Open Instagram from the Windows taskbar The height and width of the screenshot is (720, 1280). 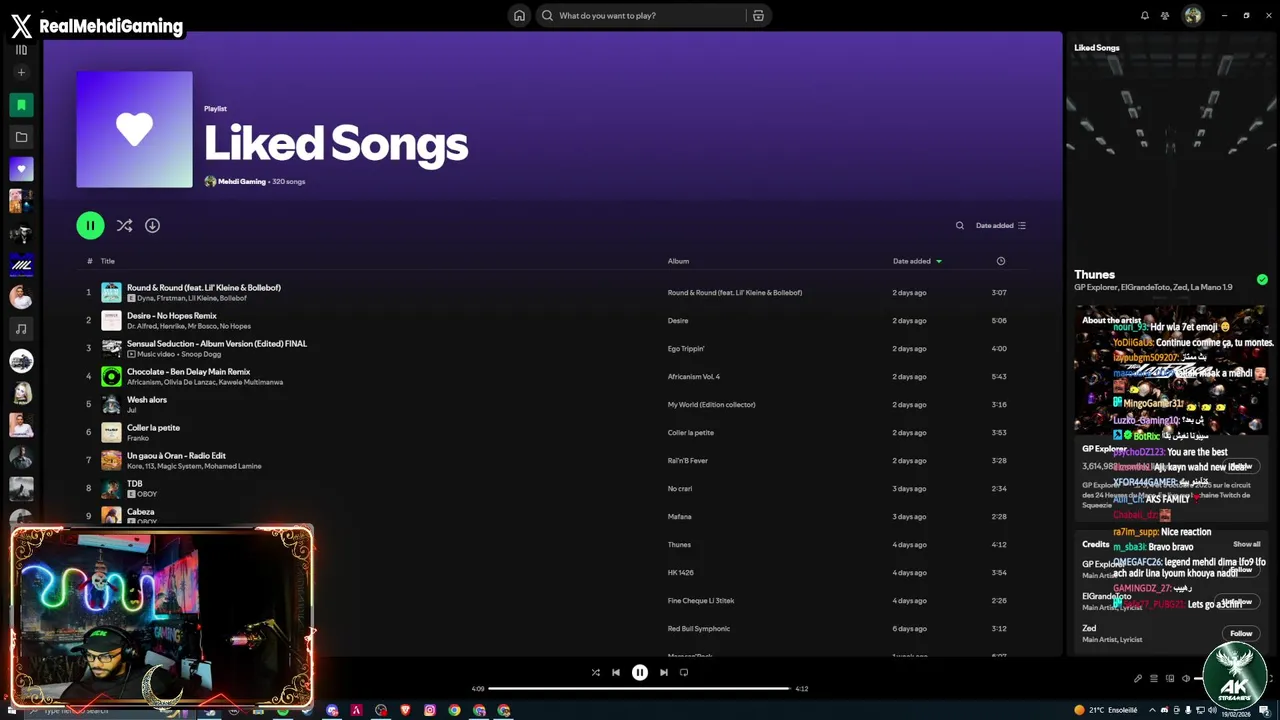[x=430, y=710]
